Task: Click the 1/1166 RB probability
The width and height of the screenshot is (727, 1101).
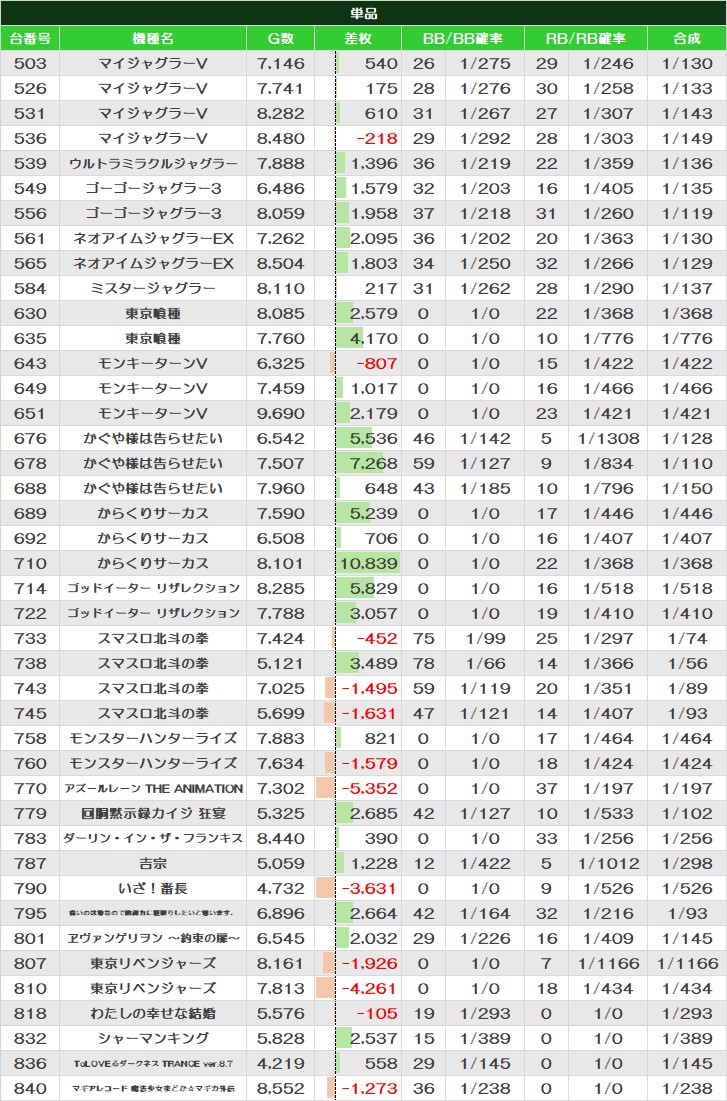Action: pos(608,963)
